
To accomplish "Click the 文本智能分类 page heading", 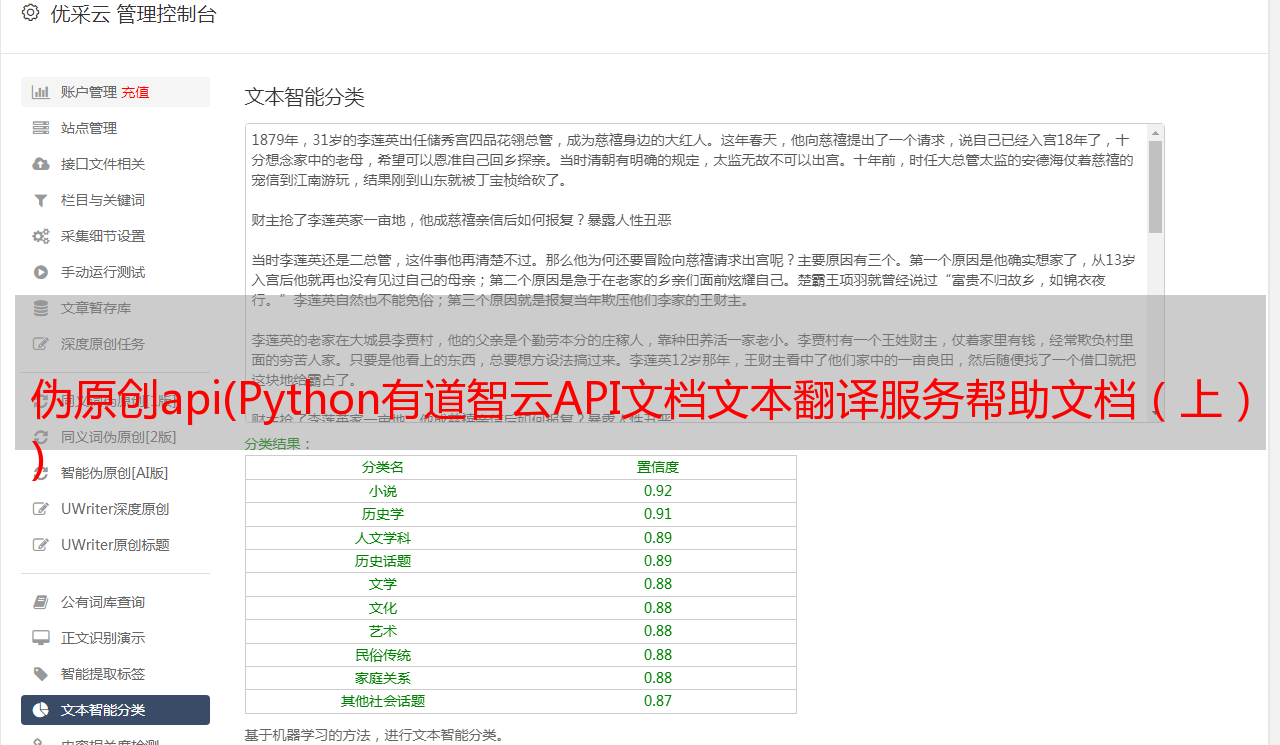I will pos(305,97).
